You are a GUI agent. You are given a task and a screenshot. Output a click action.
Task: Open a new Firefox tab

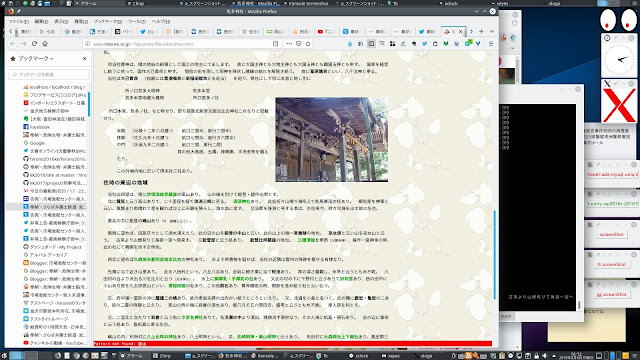point(481,31)
